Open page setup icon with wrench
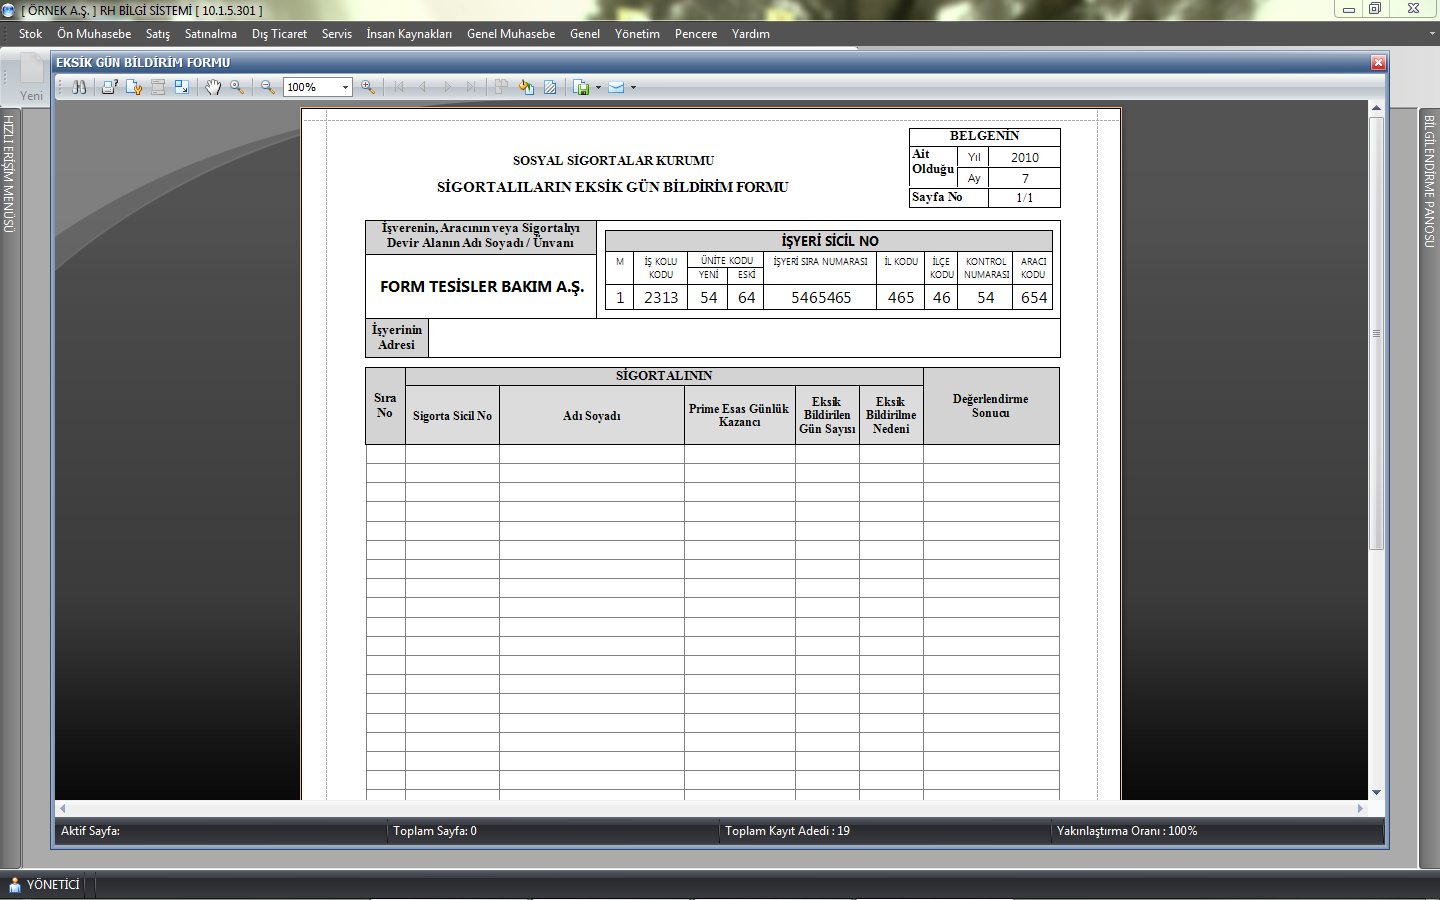Image resolution: width=1440 pixels, height=900 pixels. pos(134,87)
